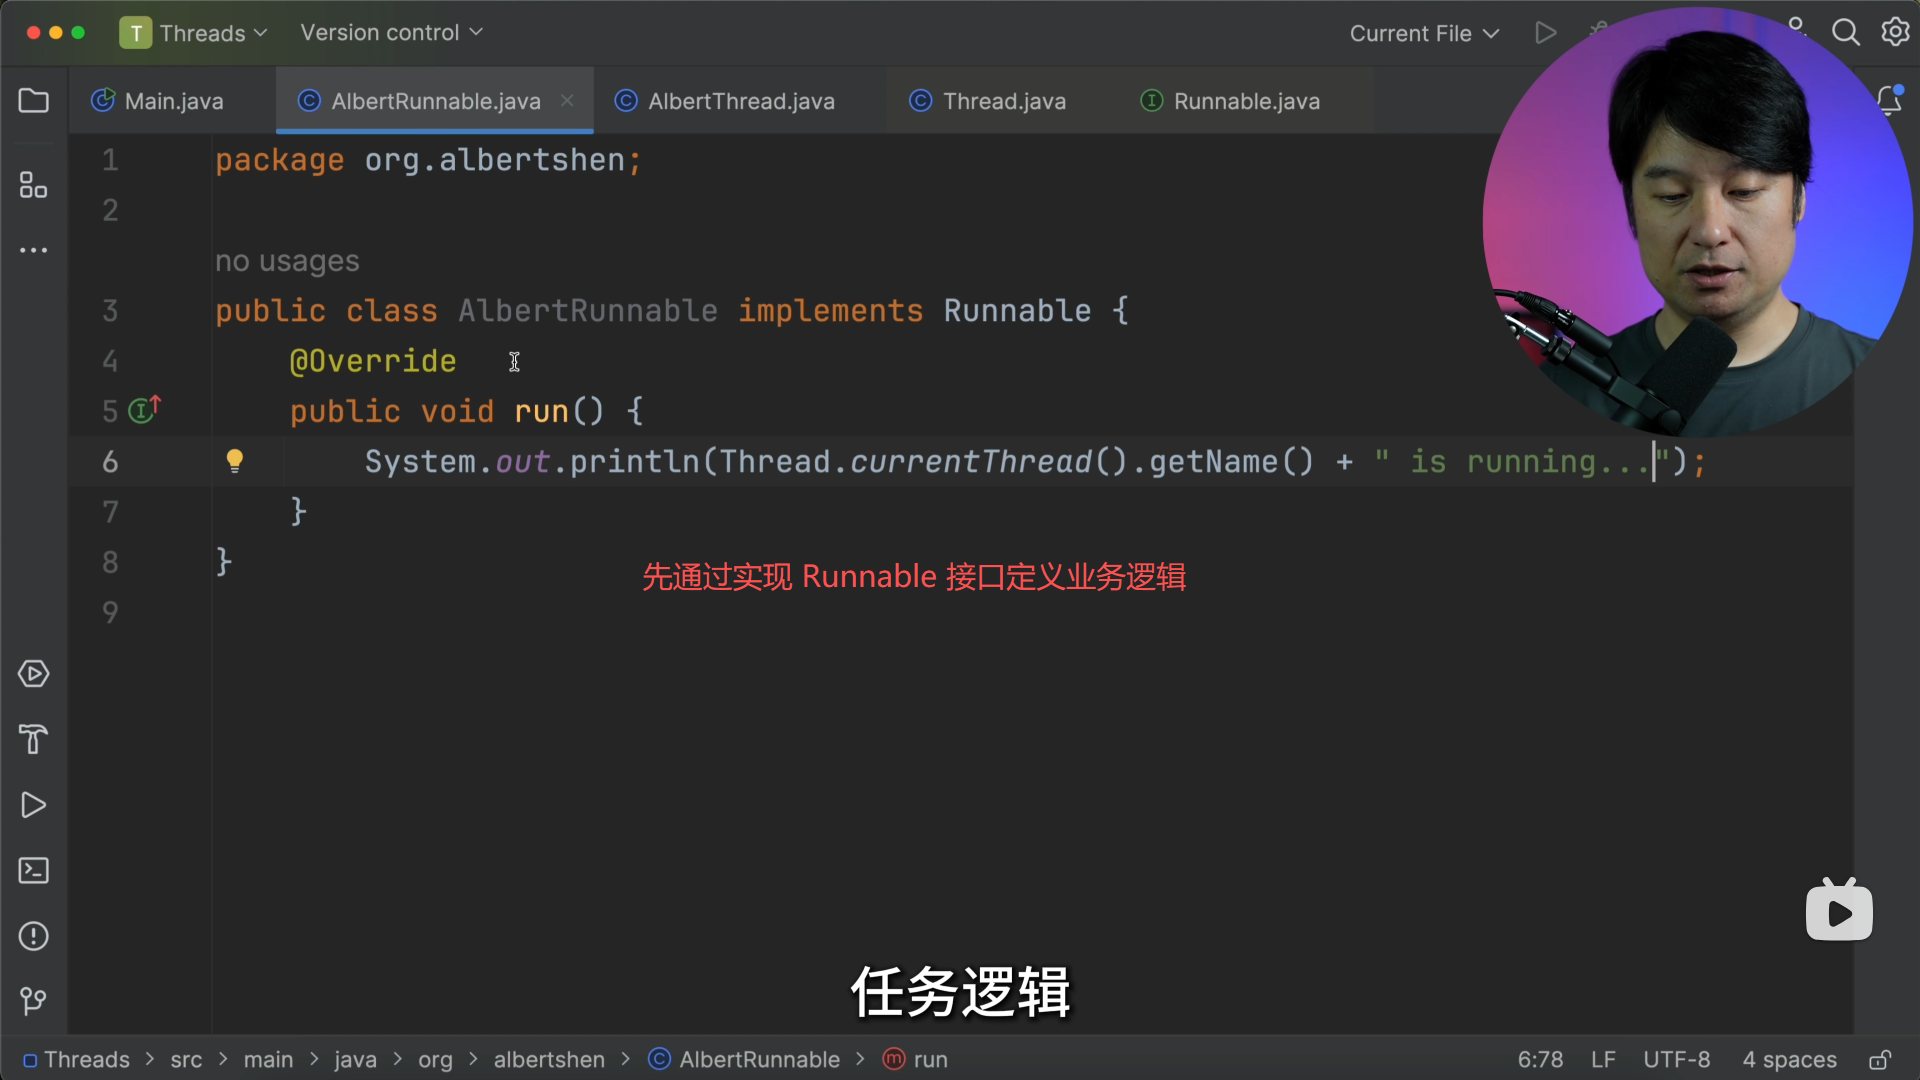This screenshot has width=1920, height=1080.
Task: Open the Problems tool window icon
Action: coord(33,936)
